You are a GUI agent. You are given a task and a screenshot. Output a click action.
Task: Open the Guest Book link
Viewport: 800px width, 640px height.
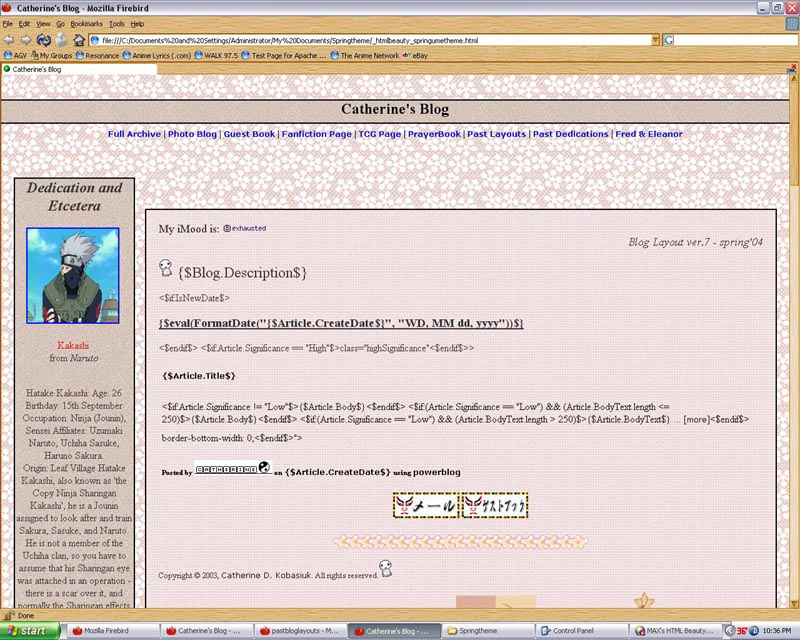pyautogui.click(x=249, y=134)
